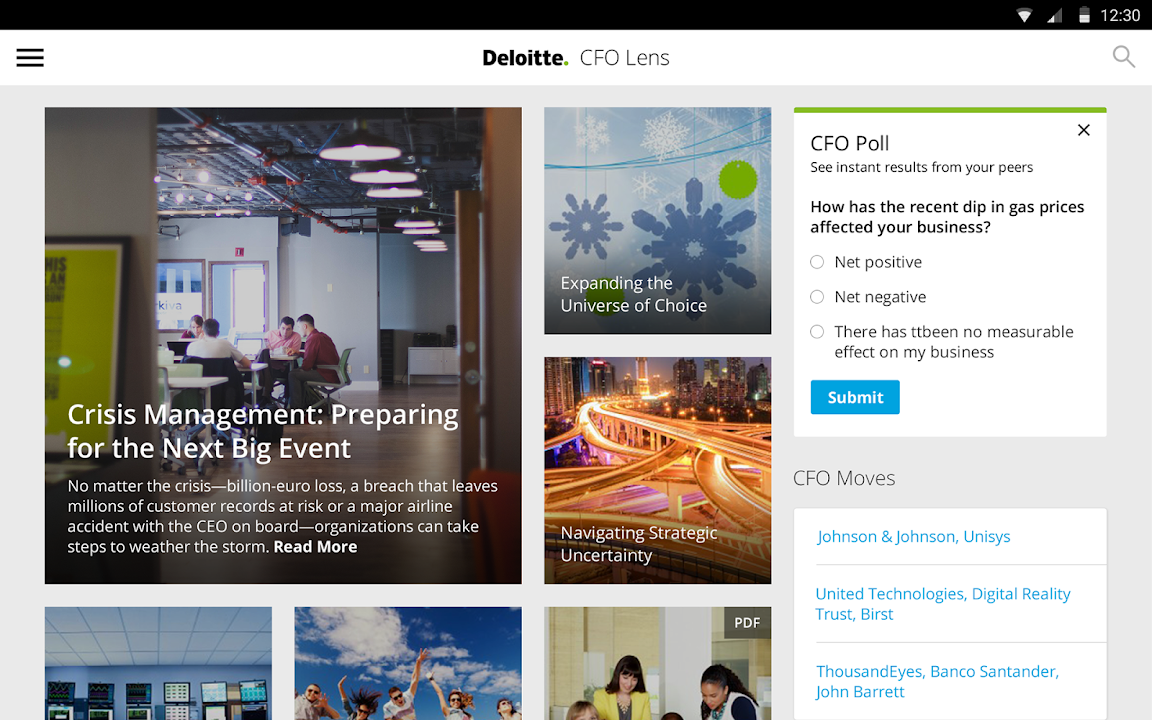Open ThousandEyes, Banco Santander link
This screenshot has width=1152, height=720.
pos(937,681)
